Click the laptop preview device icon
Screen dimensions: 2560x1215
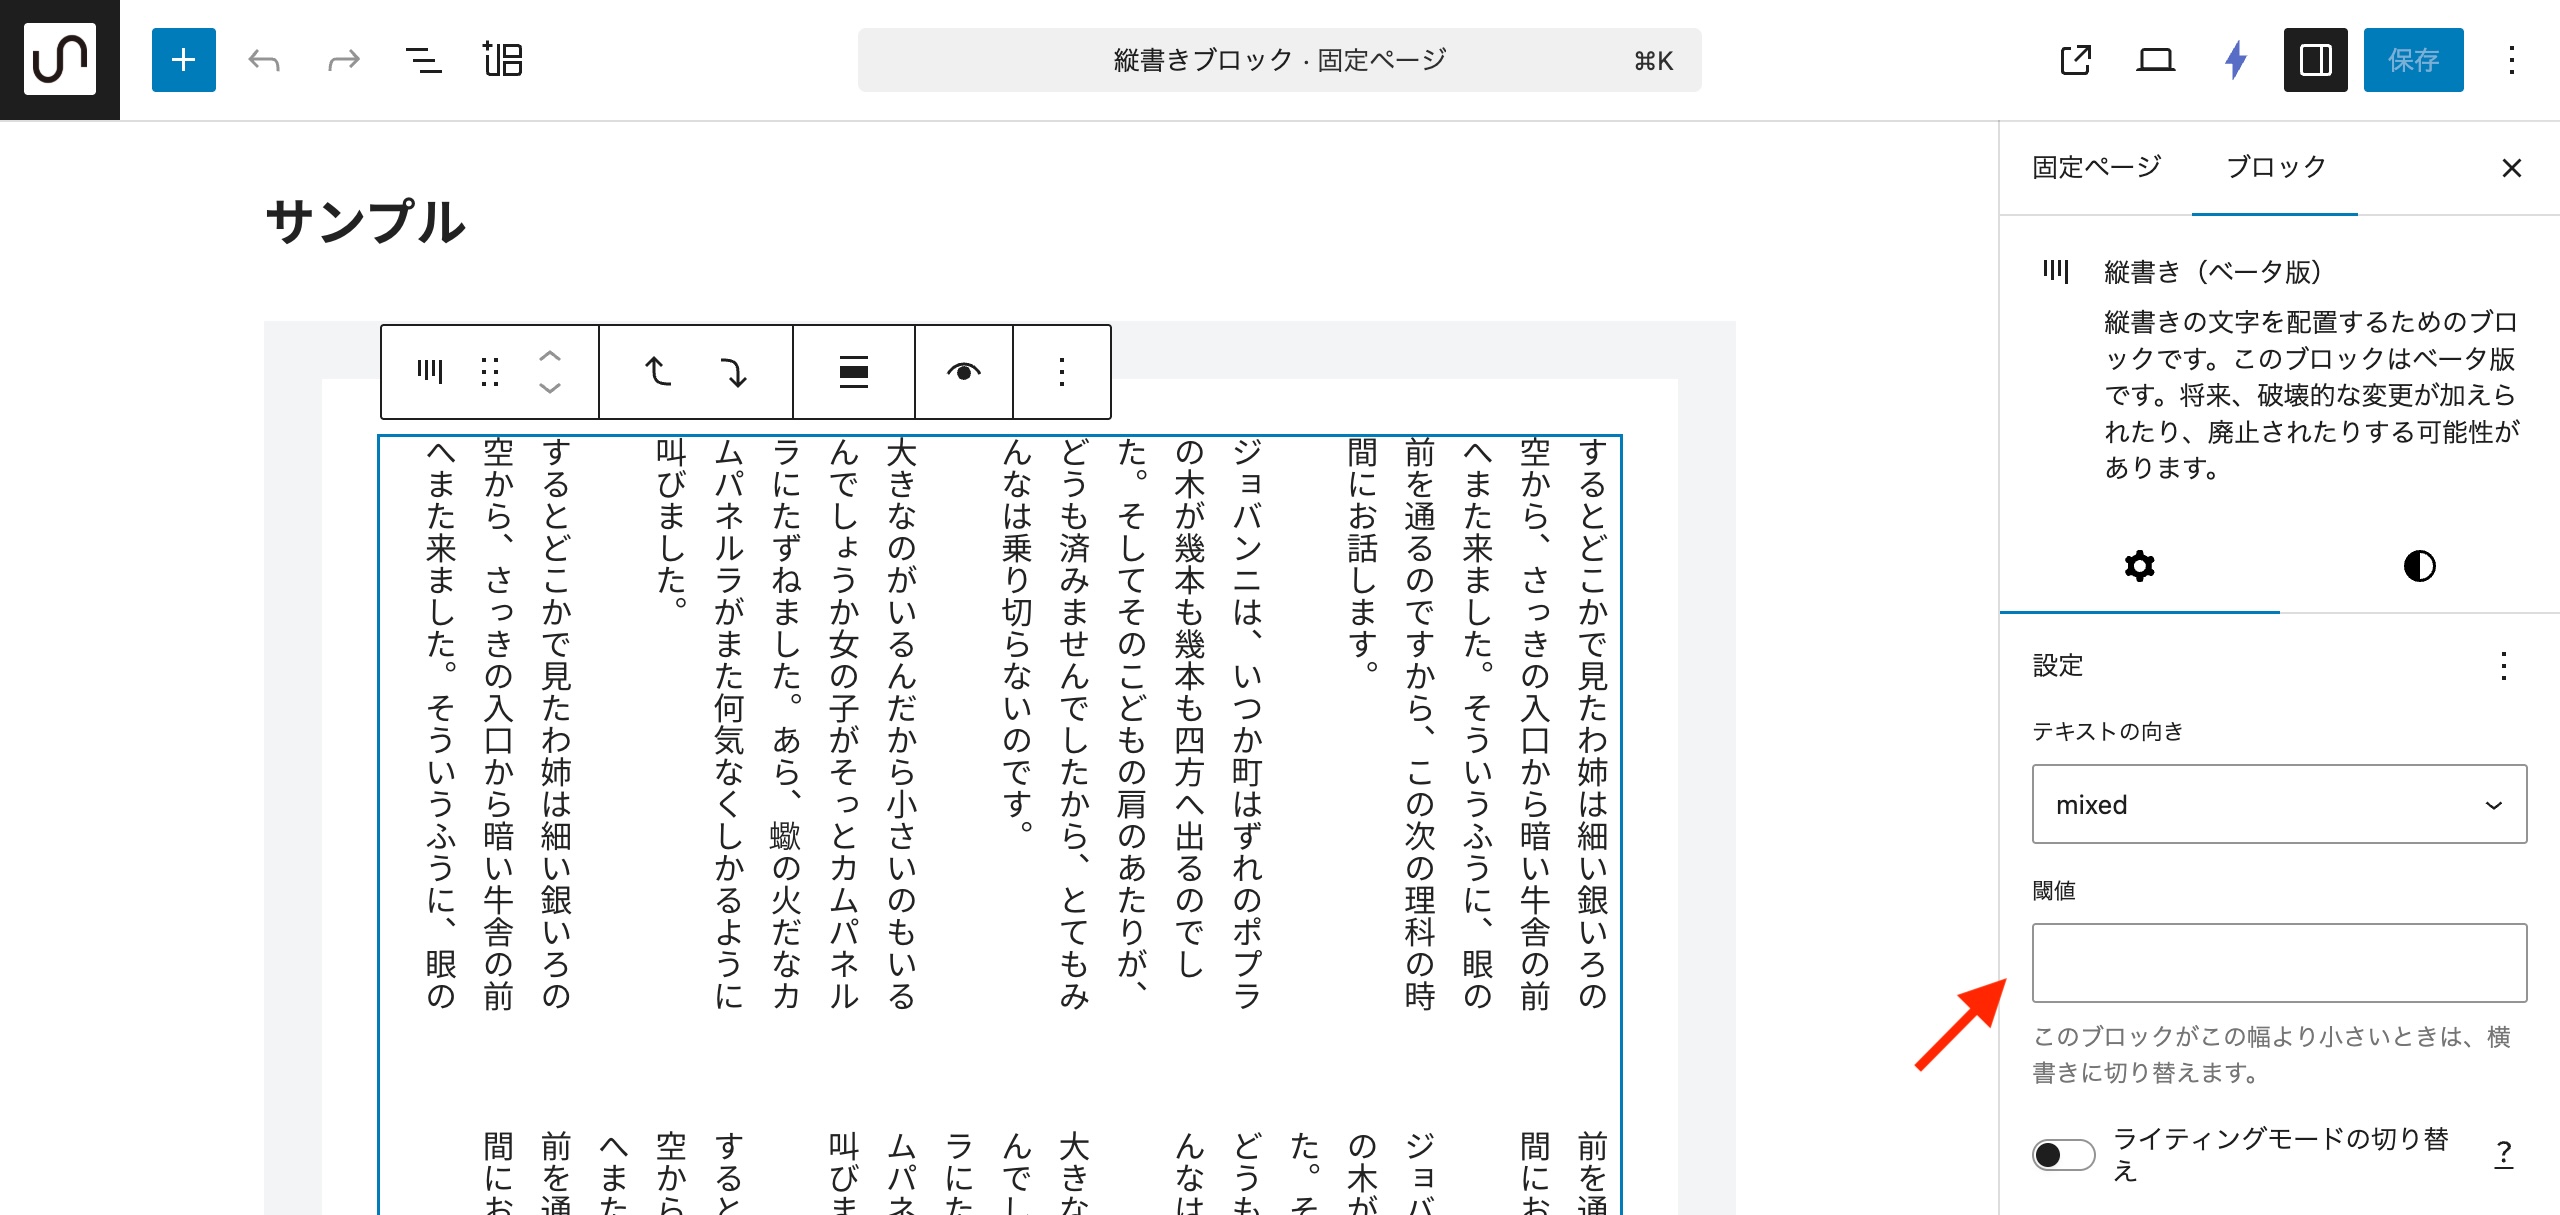click(x=2155, y=60)
